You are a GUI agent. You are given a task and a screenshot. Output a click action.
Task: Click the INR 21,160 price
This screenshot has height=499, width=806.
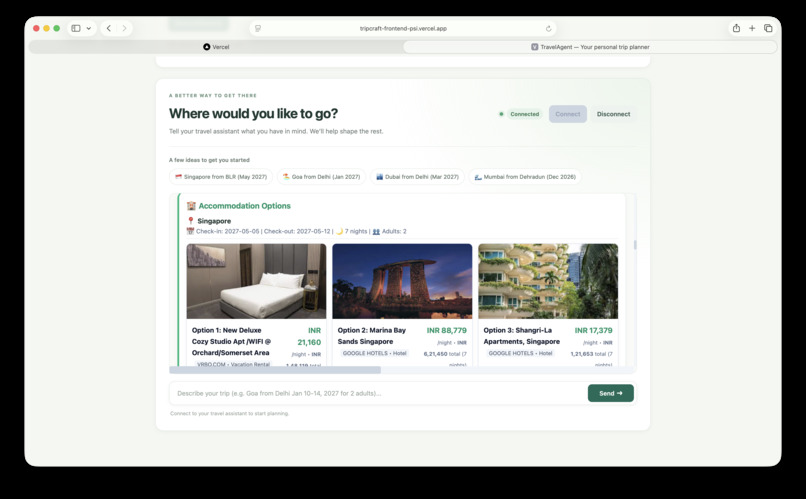pos(309,336)
